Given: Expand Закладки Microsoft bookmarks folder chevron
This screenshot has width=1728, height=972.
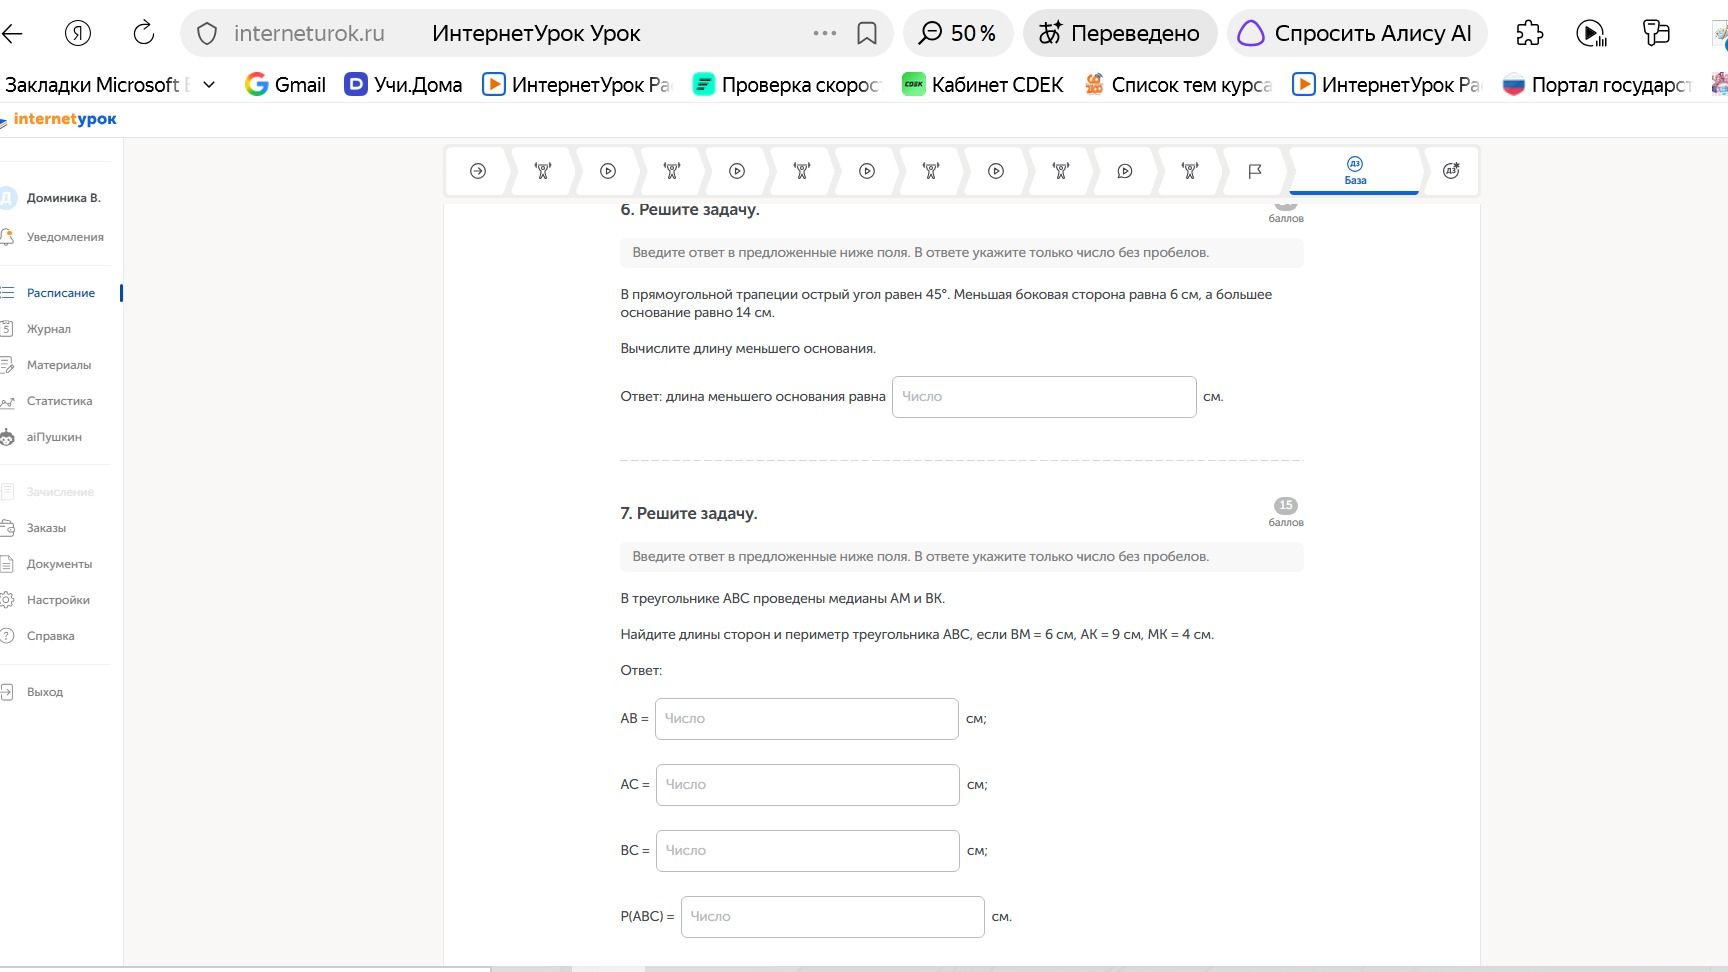Looking at the screenshot, I should (x=209, y=85).
